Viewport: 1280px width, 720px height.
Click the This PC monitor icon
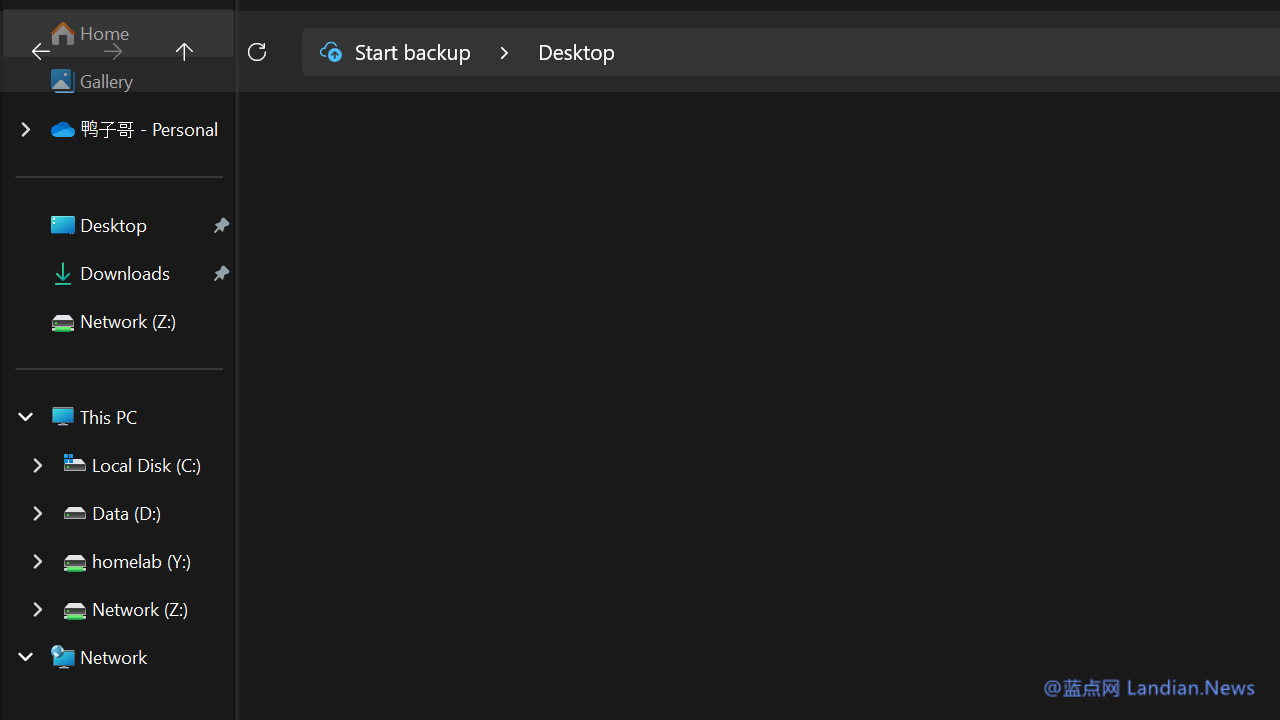pyautogui.click(x=63, y=417)
